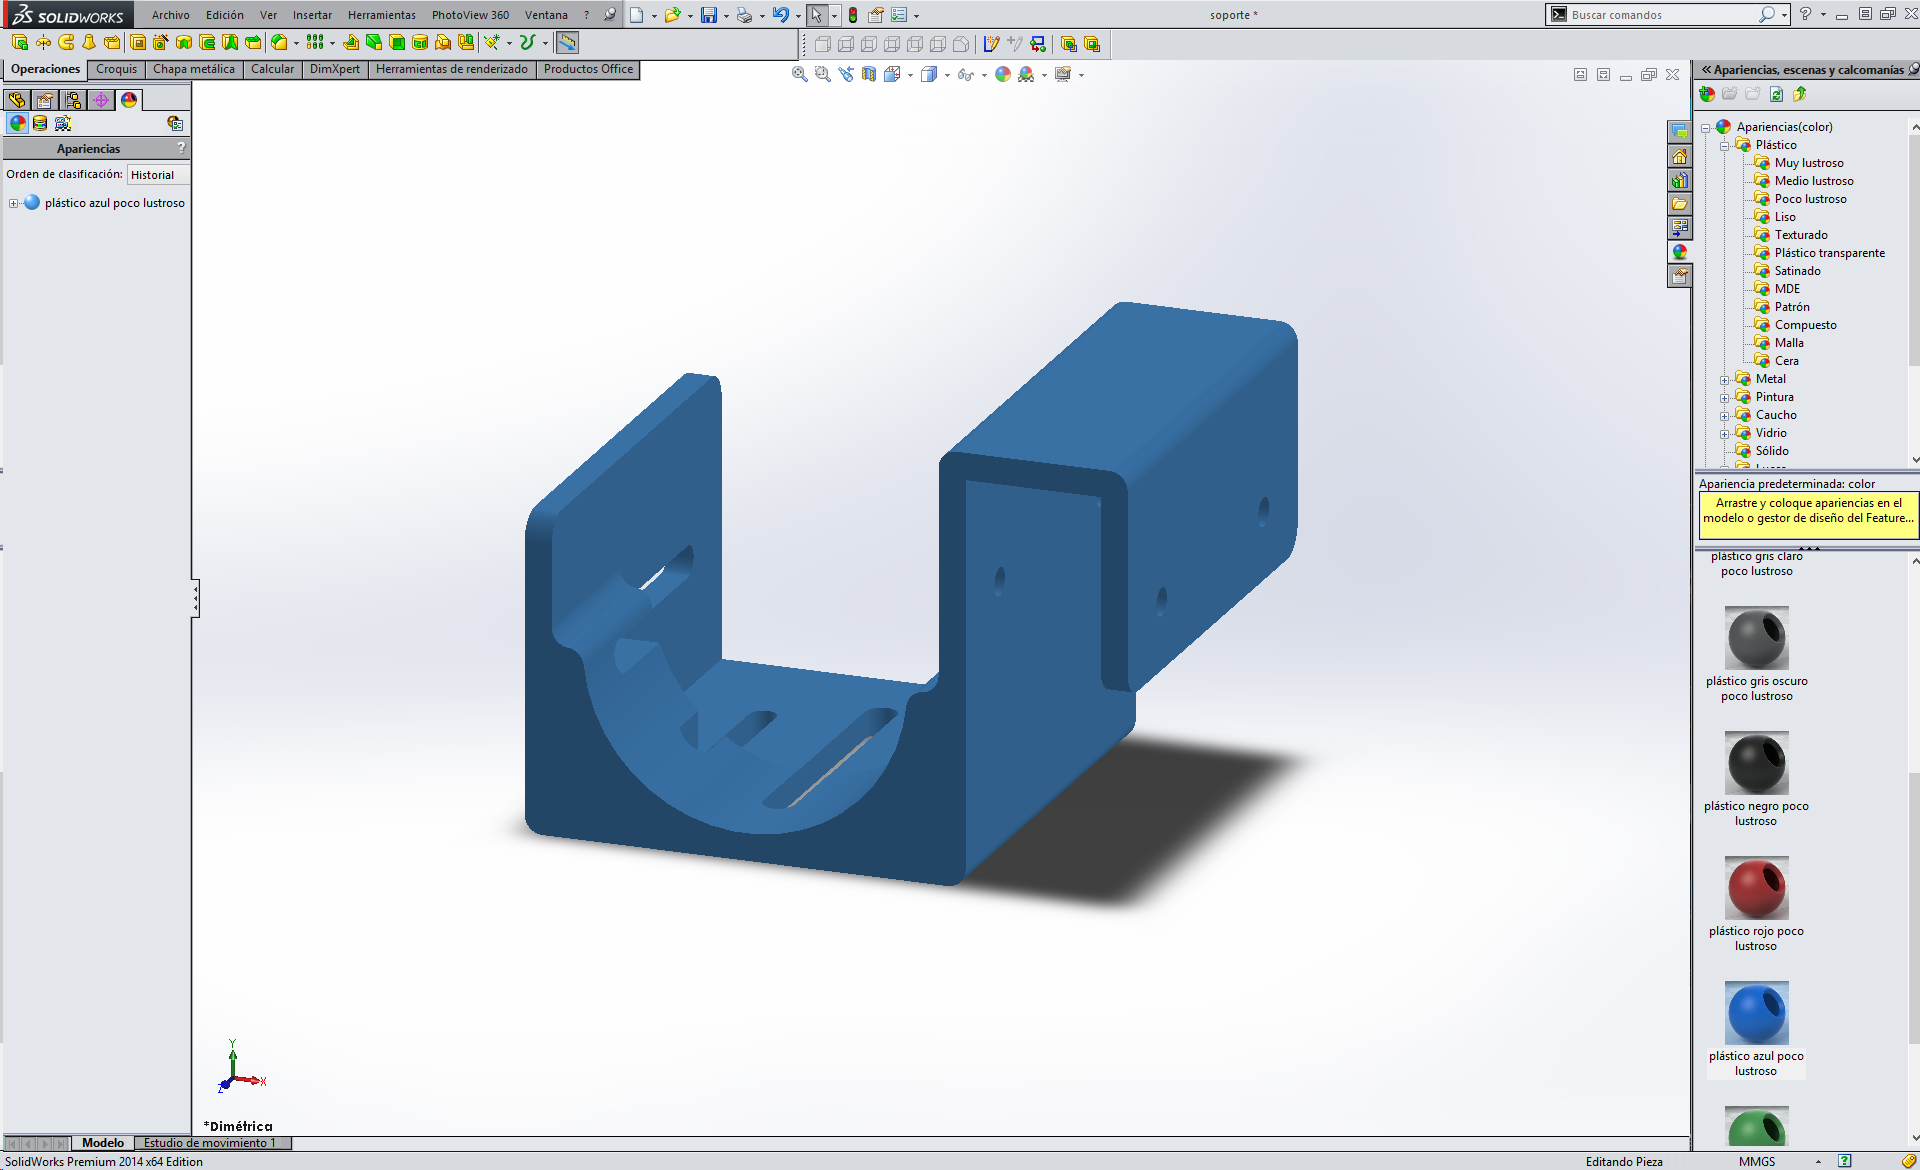1920x1170 pixels.
Task: Expand the Caucho folder node
Action: coord(1725,416)
